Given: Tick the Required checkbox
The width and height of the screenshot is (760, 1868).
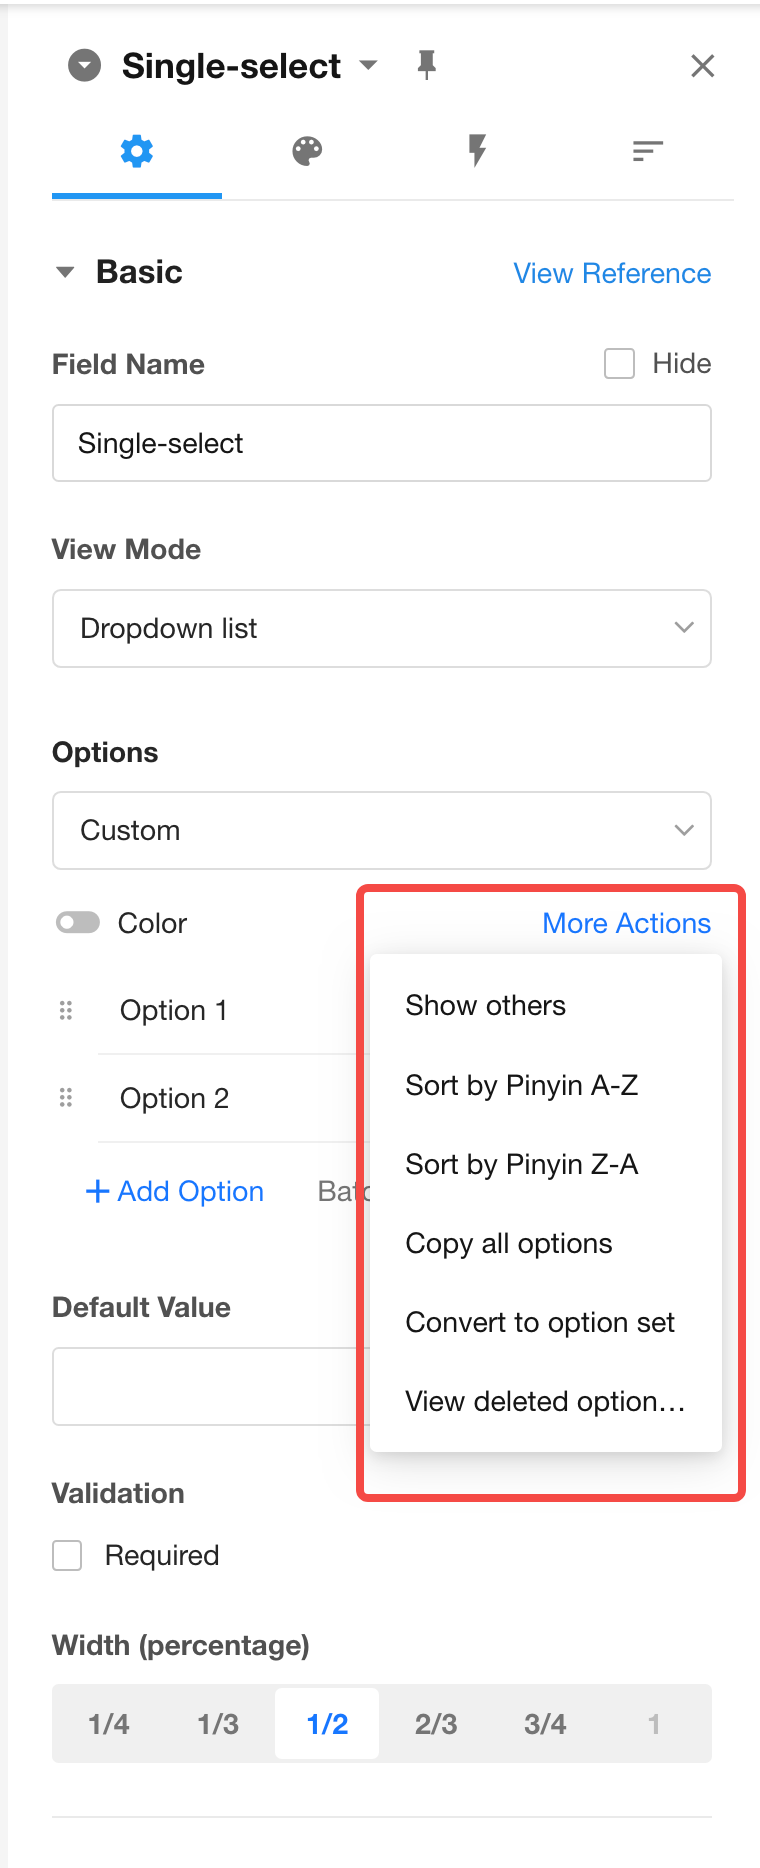Looking at the screenshot, I should (67, 1556).
